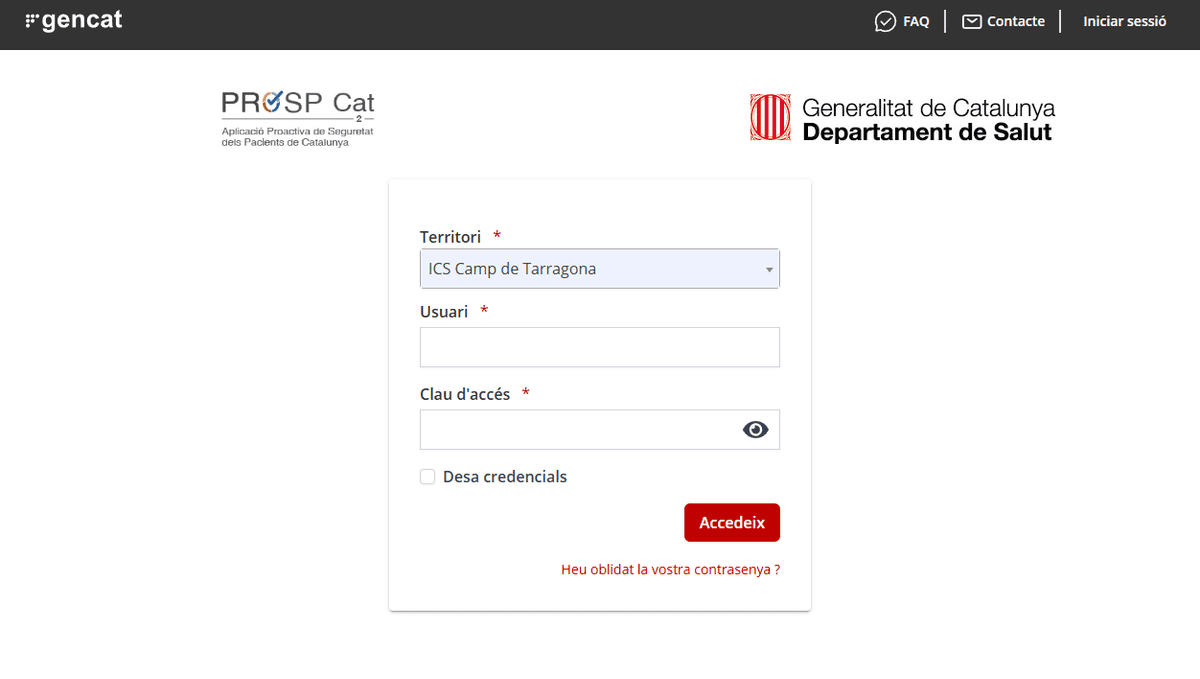
Task: Show password with the eye icon
Action: (x=756, y=430)
